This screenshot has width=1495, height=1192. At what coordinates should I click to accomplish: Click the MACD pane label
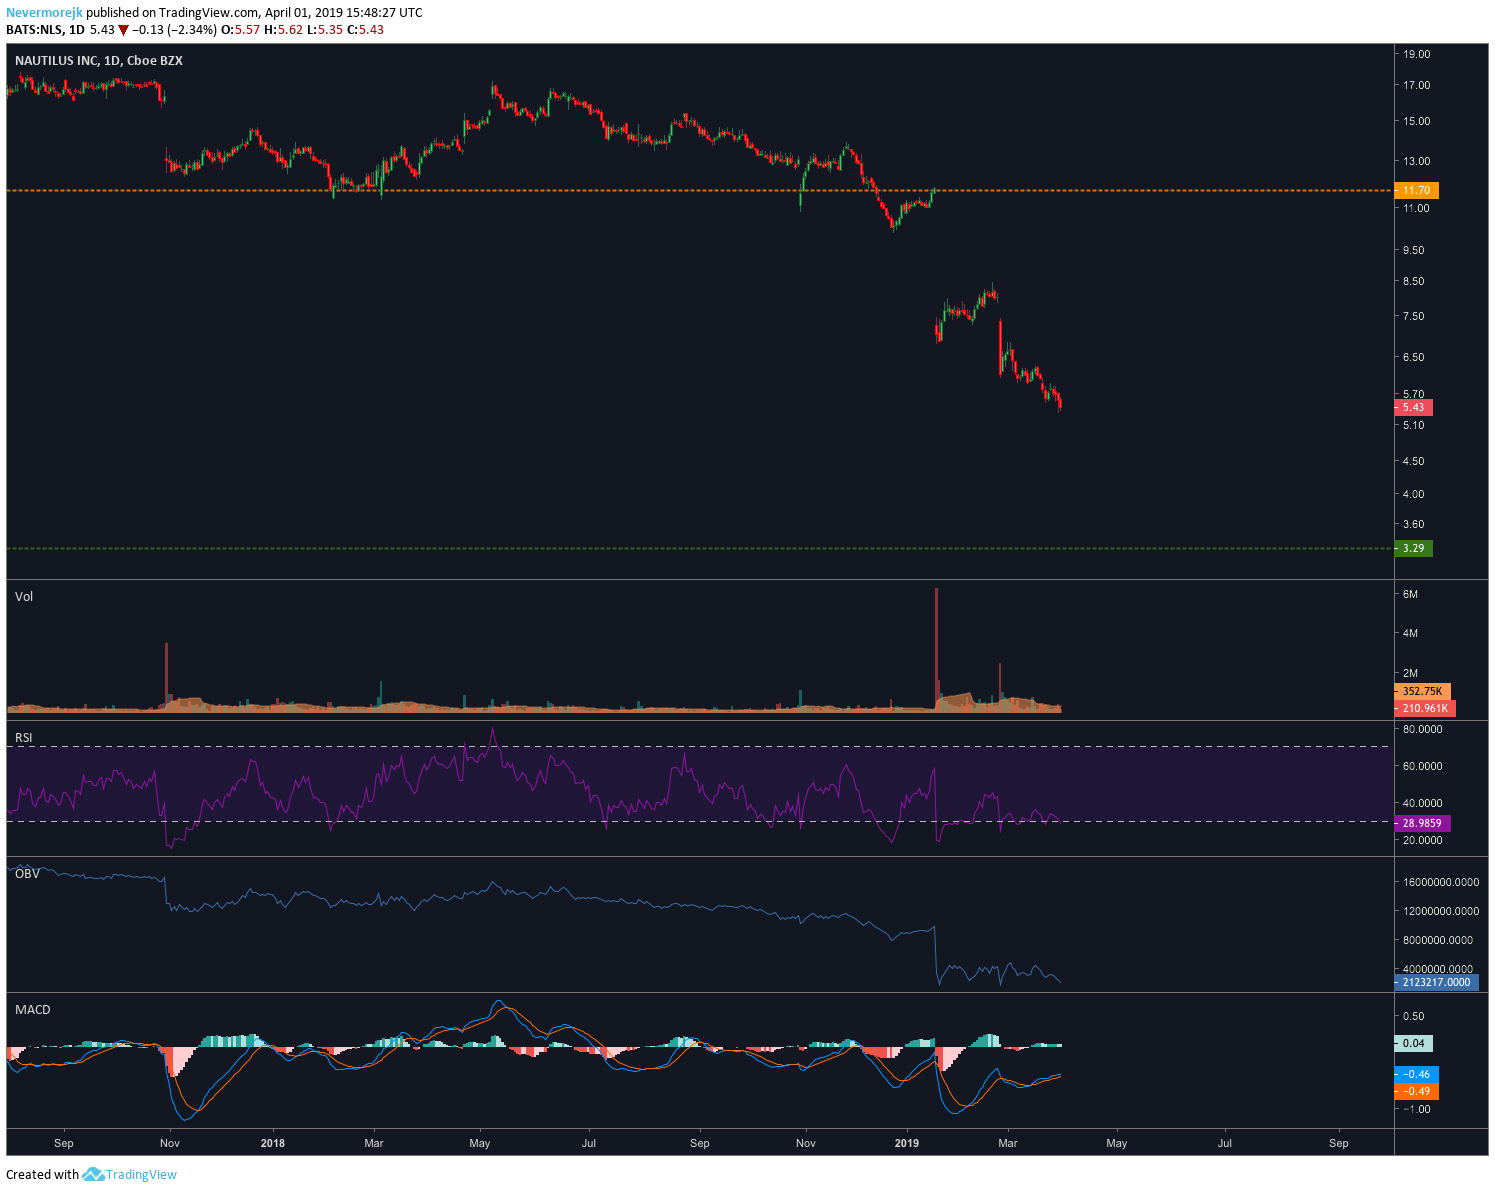(33, 1010)
